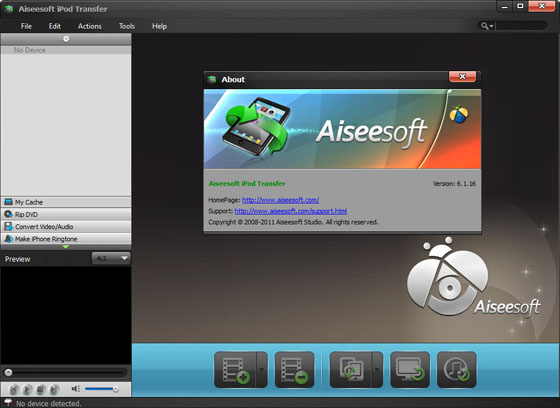Click the ringtone bell icon

point(9,239)
